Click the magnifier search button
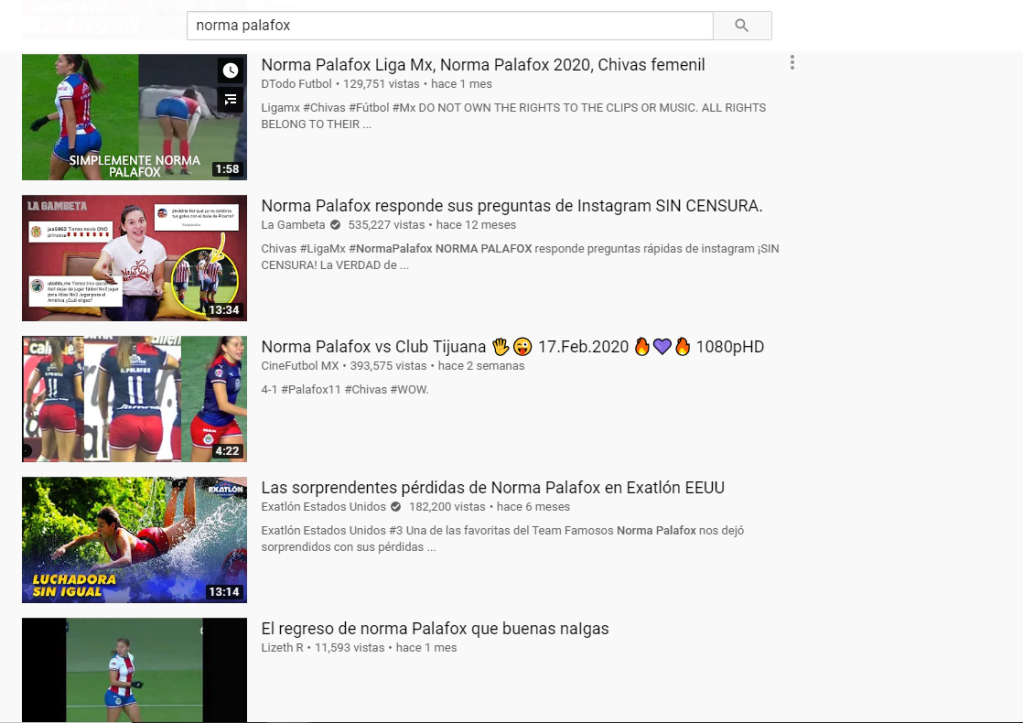The image size is (1023, 723). [x=741, y=25]
